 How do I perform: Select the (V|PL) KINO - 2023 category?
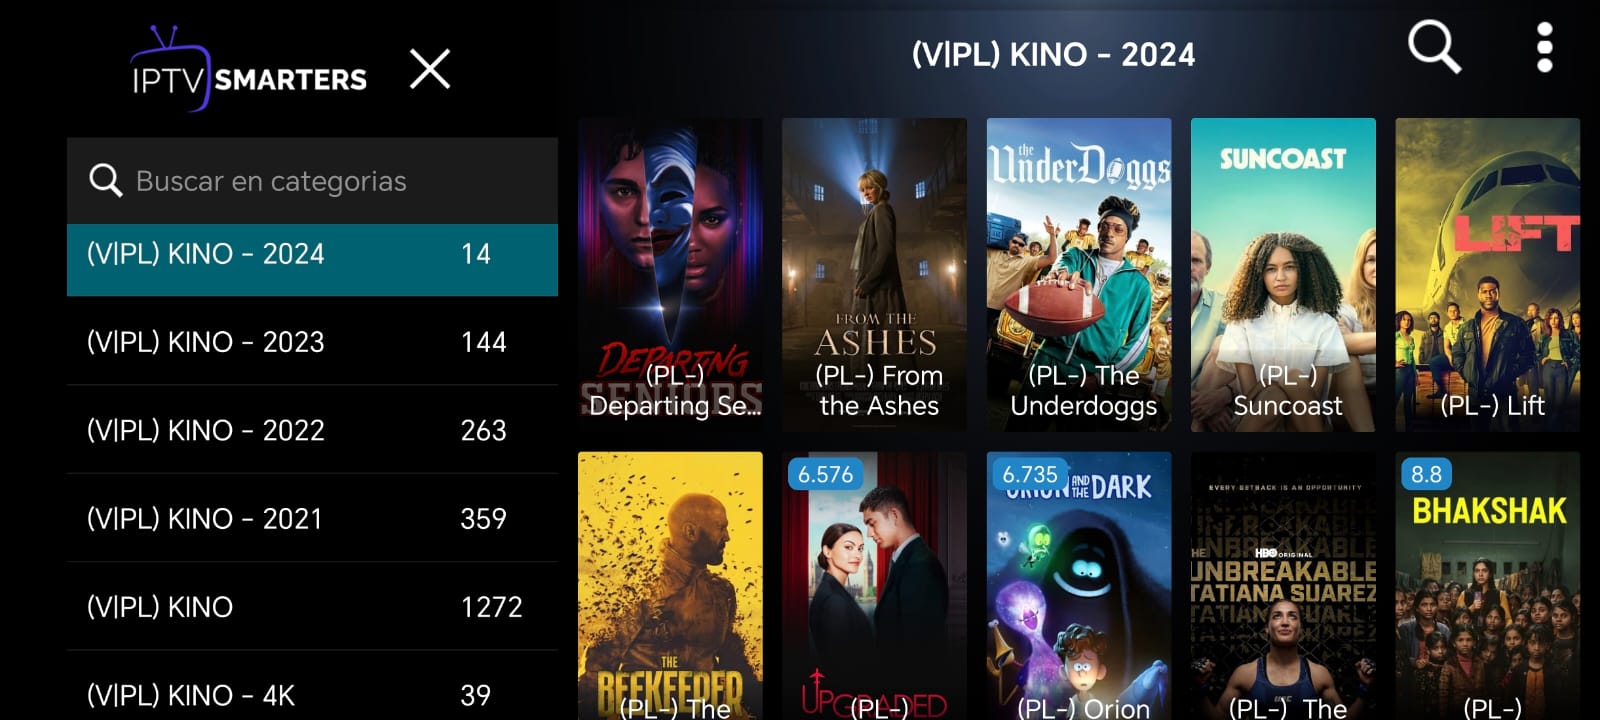coord(312,342)
